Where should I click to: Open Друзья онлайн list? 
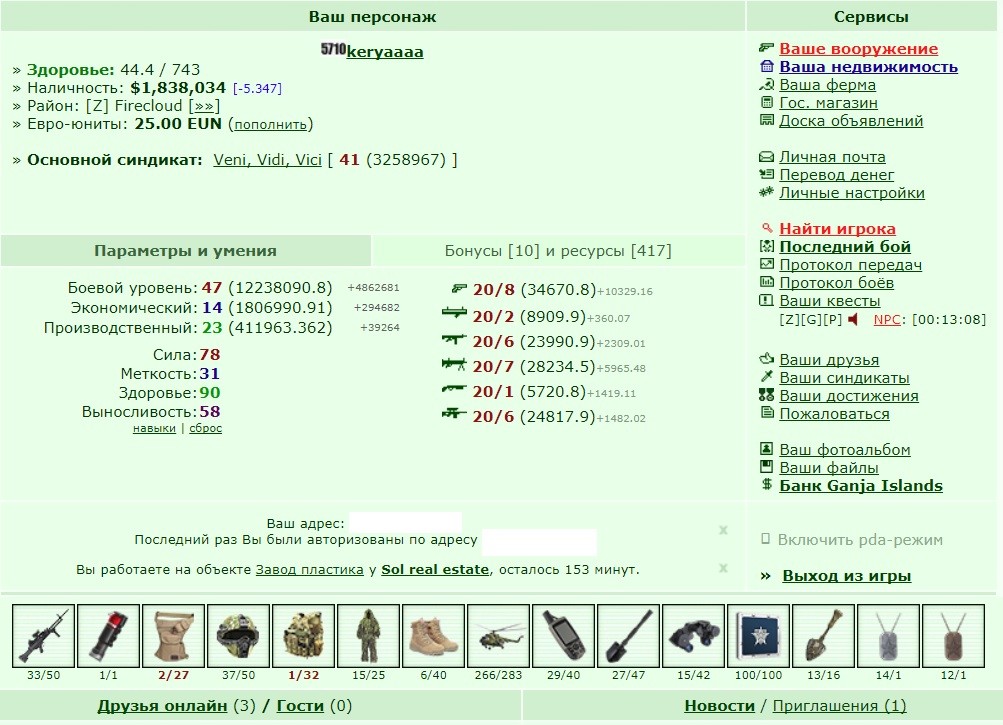tap(162, 706)
